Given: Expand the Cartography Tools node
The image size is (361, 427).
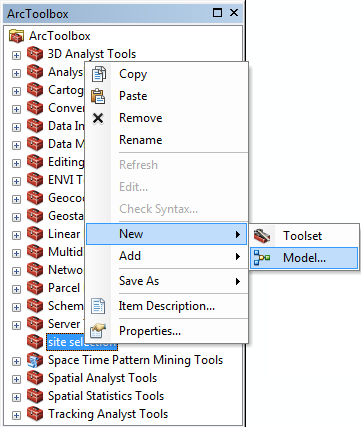Looking at the screenshot, I should (x=16, y=91).
